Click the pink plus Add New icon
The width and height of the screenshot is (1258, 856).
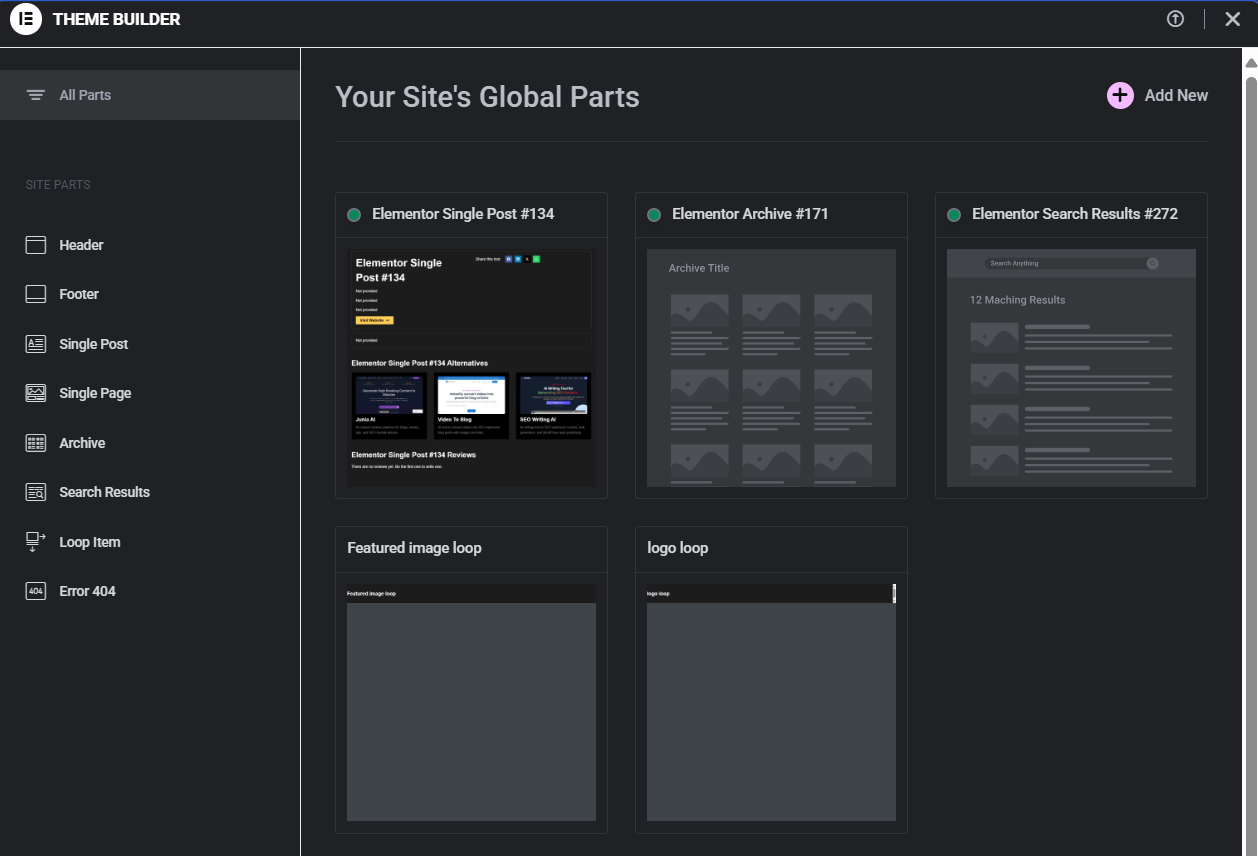(1120, 95)
